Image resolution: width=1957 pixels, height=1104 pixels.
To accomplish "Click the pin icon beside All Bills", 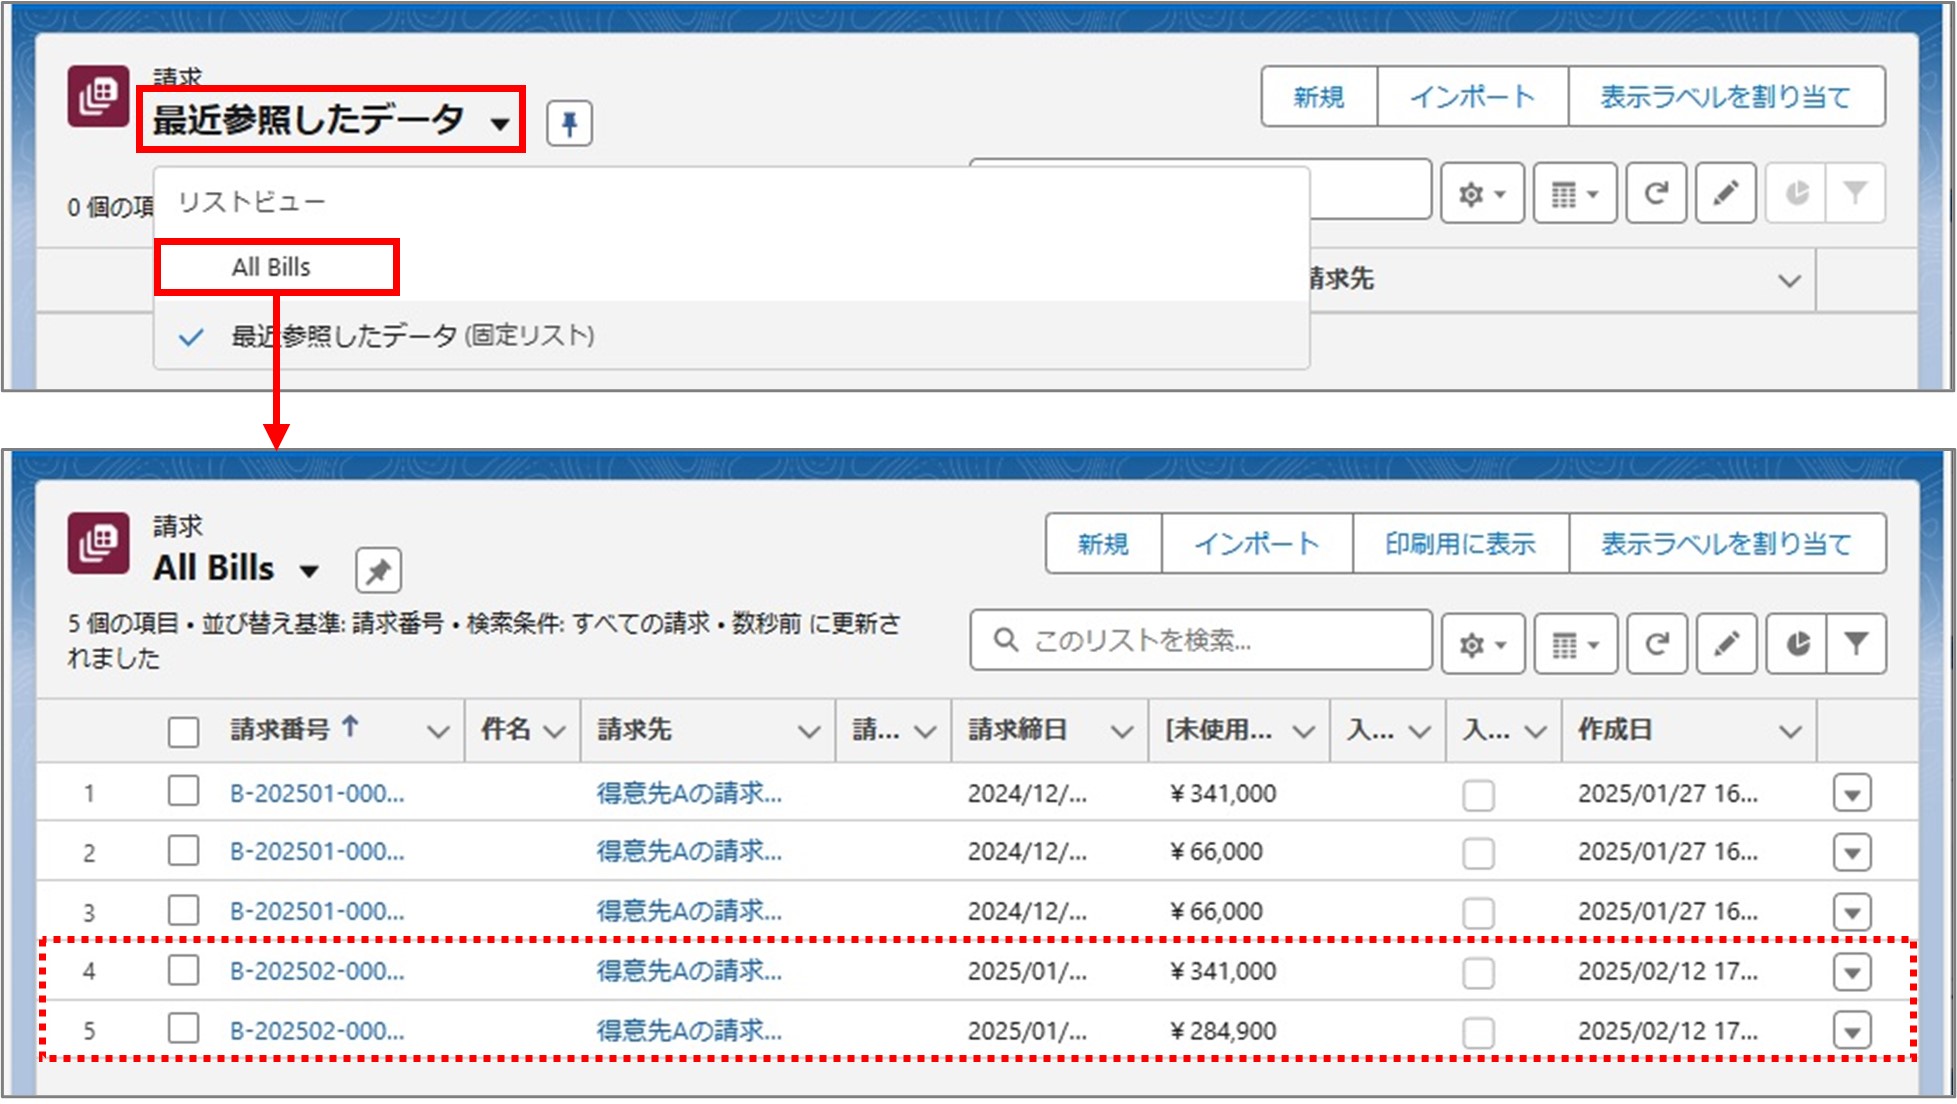I will (x=378, y=571).
